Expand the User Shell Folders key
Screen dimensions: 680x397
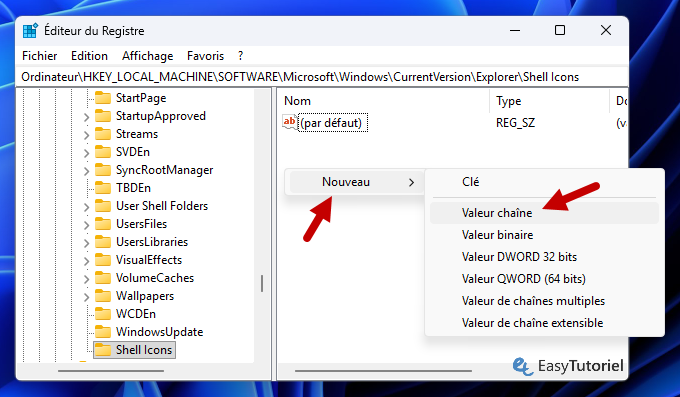[86, 207]
